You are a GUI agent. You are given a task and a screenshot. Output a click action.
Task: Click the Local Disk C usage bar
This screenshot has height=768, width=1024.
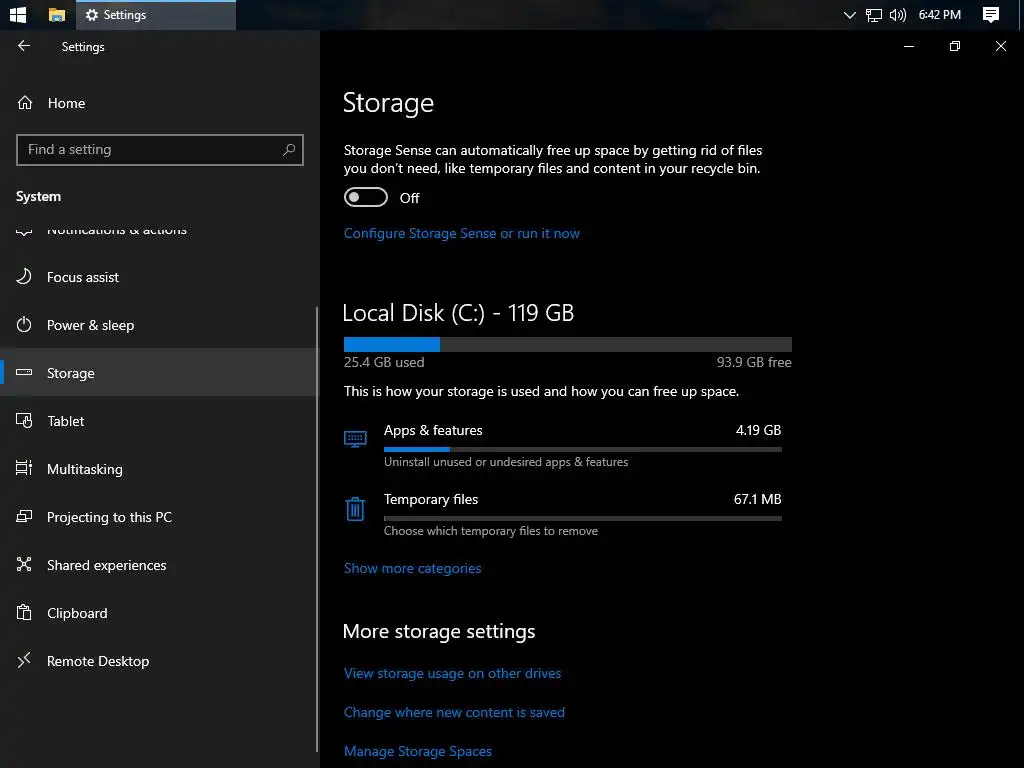click(x=568, y=344)
